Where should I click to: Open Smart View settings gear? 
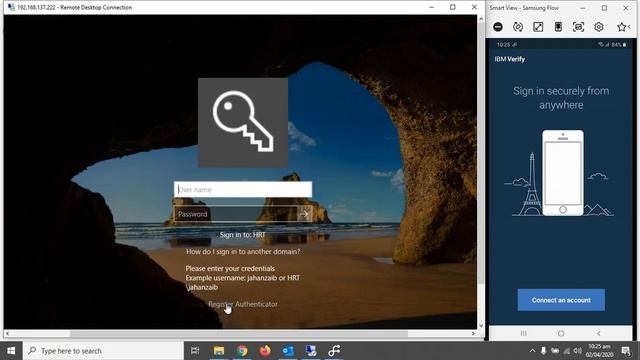click(598, 27)
